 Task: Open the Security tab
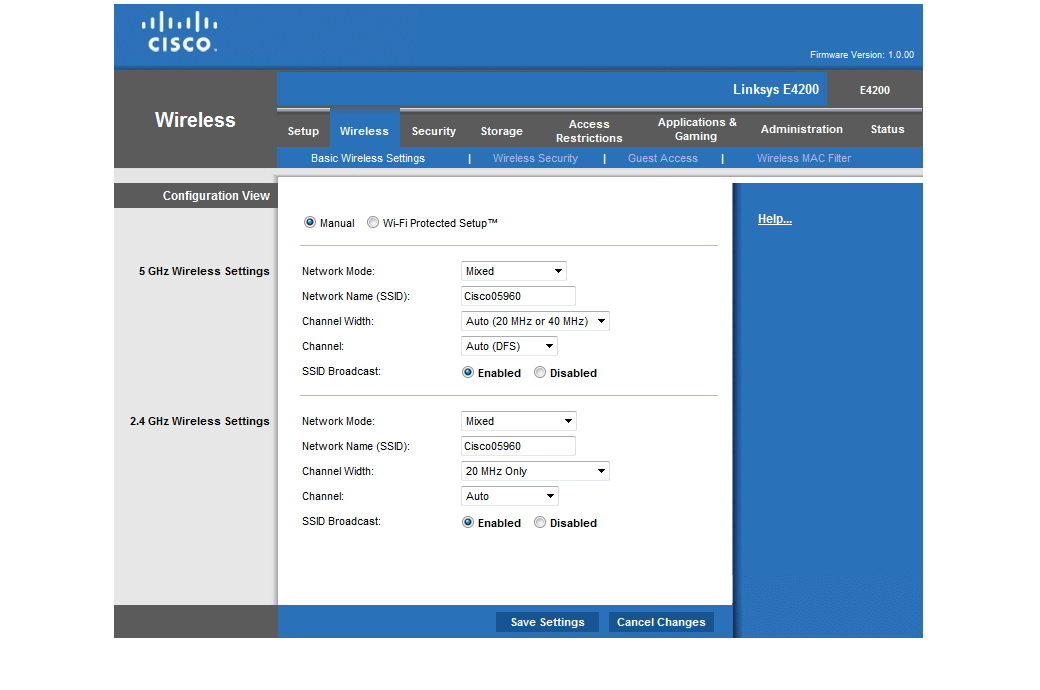(433, 131)
